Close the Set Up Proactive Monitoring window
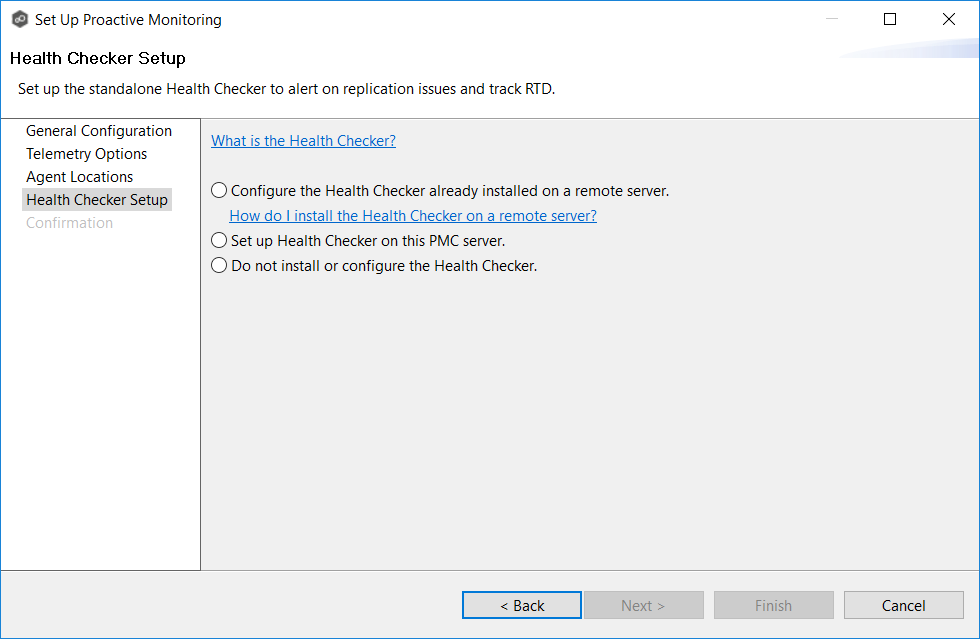Viewport: 980px width, 639px height. [x=949, y=19]
